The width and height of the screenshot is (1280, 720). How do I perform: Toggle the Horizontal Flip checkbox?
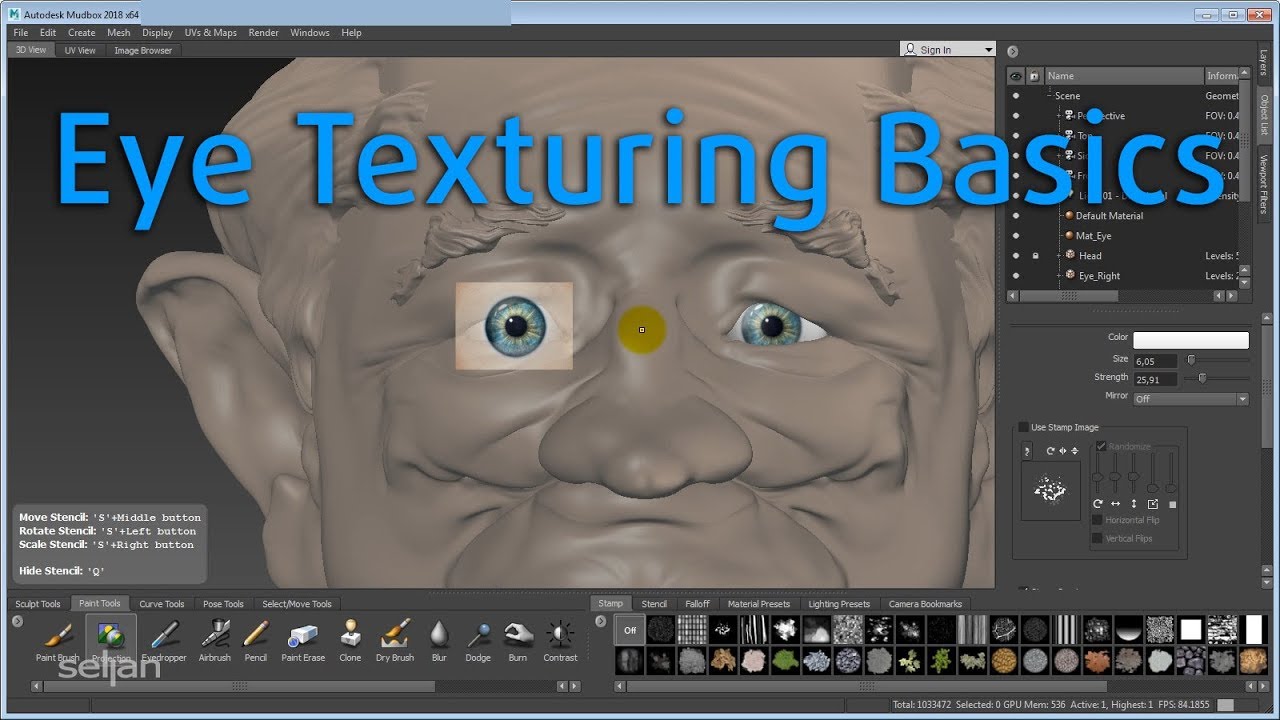click(x=1097, y=520)
